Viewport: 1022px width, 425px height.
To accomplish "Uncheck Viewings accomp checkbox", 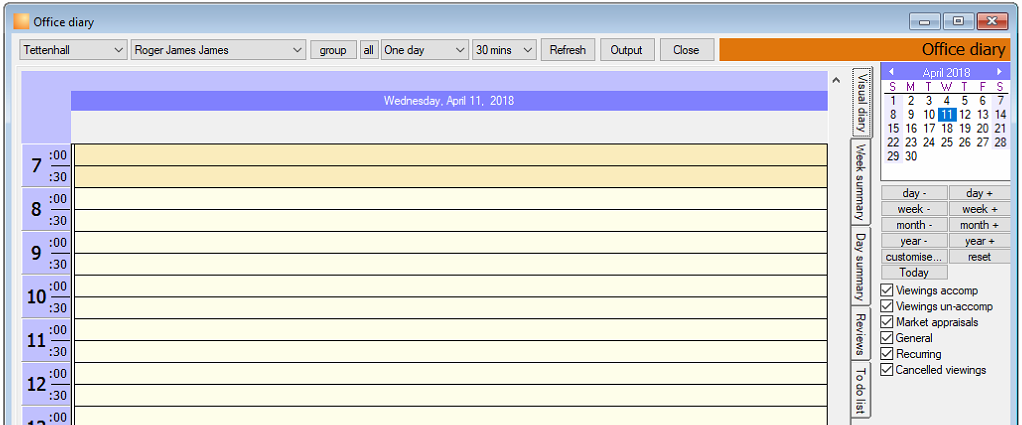I will pos(886,290).
